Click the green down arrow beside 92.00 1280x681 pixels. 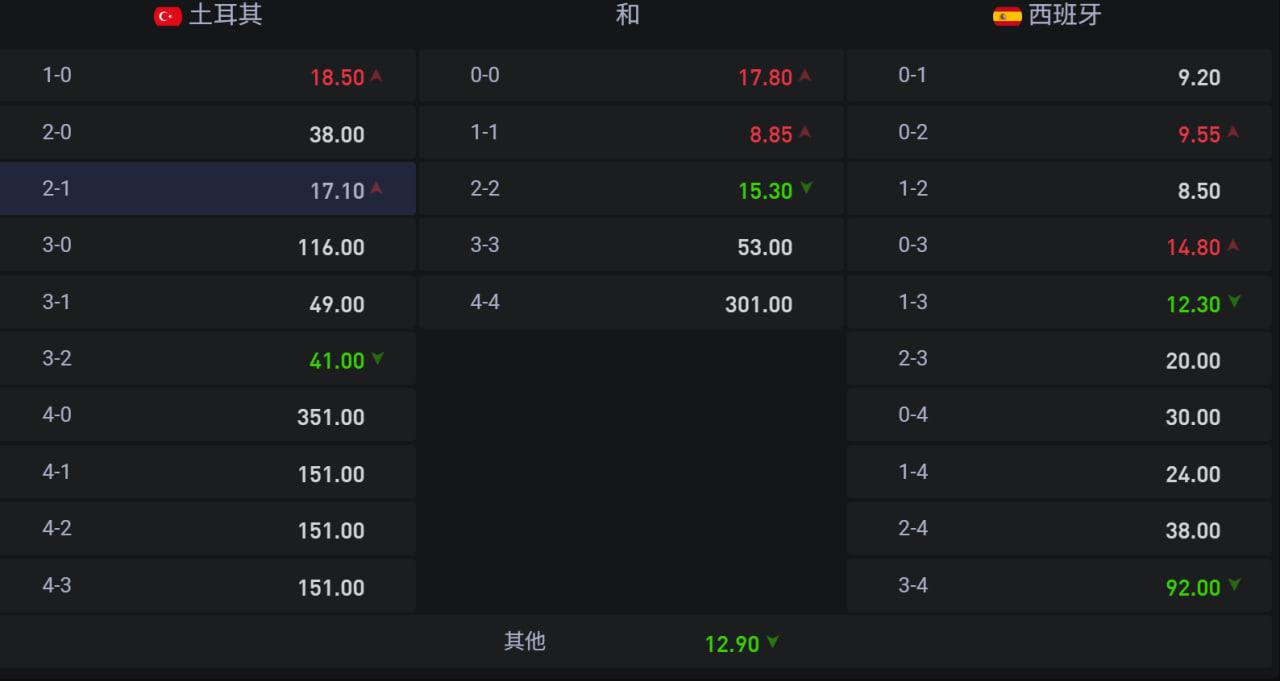1234,585
